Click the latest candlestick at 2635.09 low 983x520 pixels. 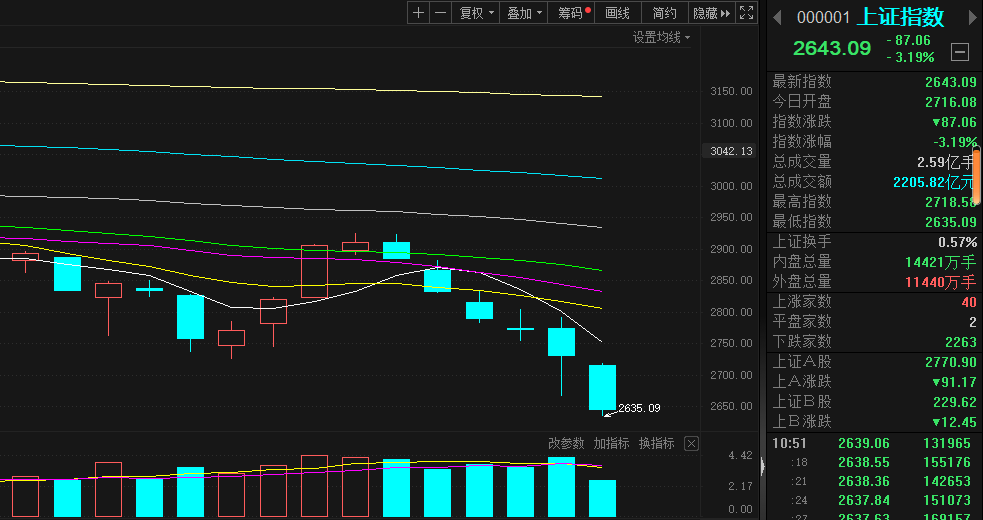click(x=602, y=387)
